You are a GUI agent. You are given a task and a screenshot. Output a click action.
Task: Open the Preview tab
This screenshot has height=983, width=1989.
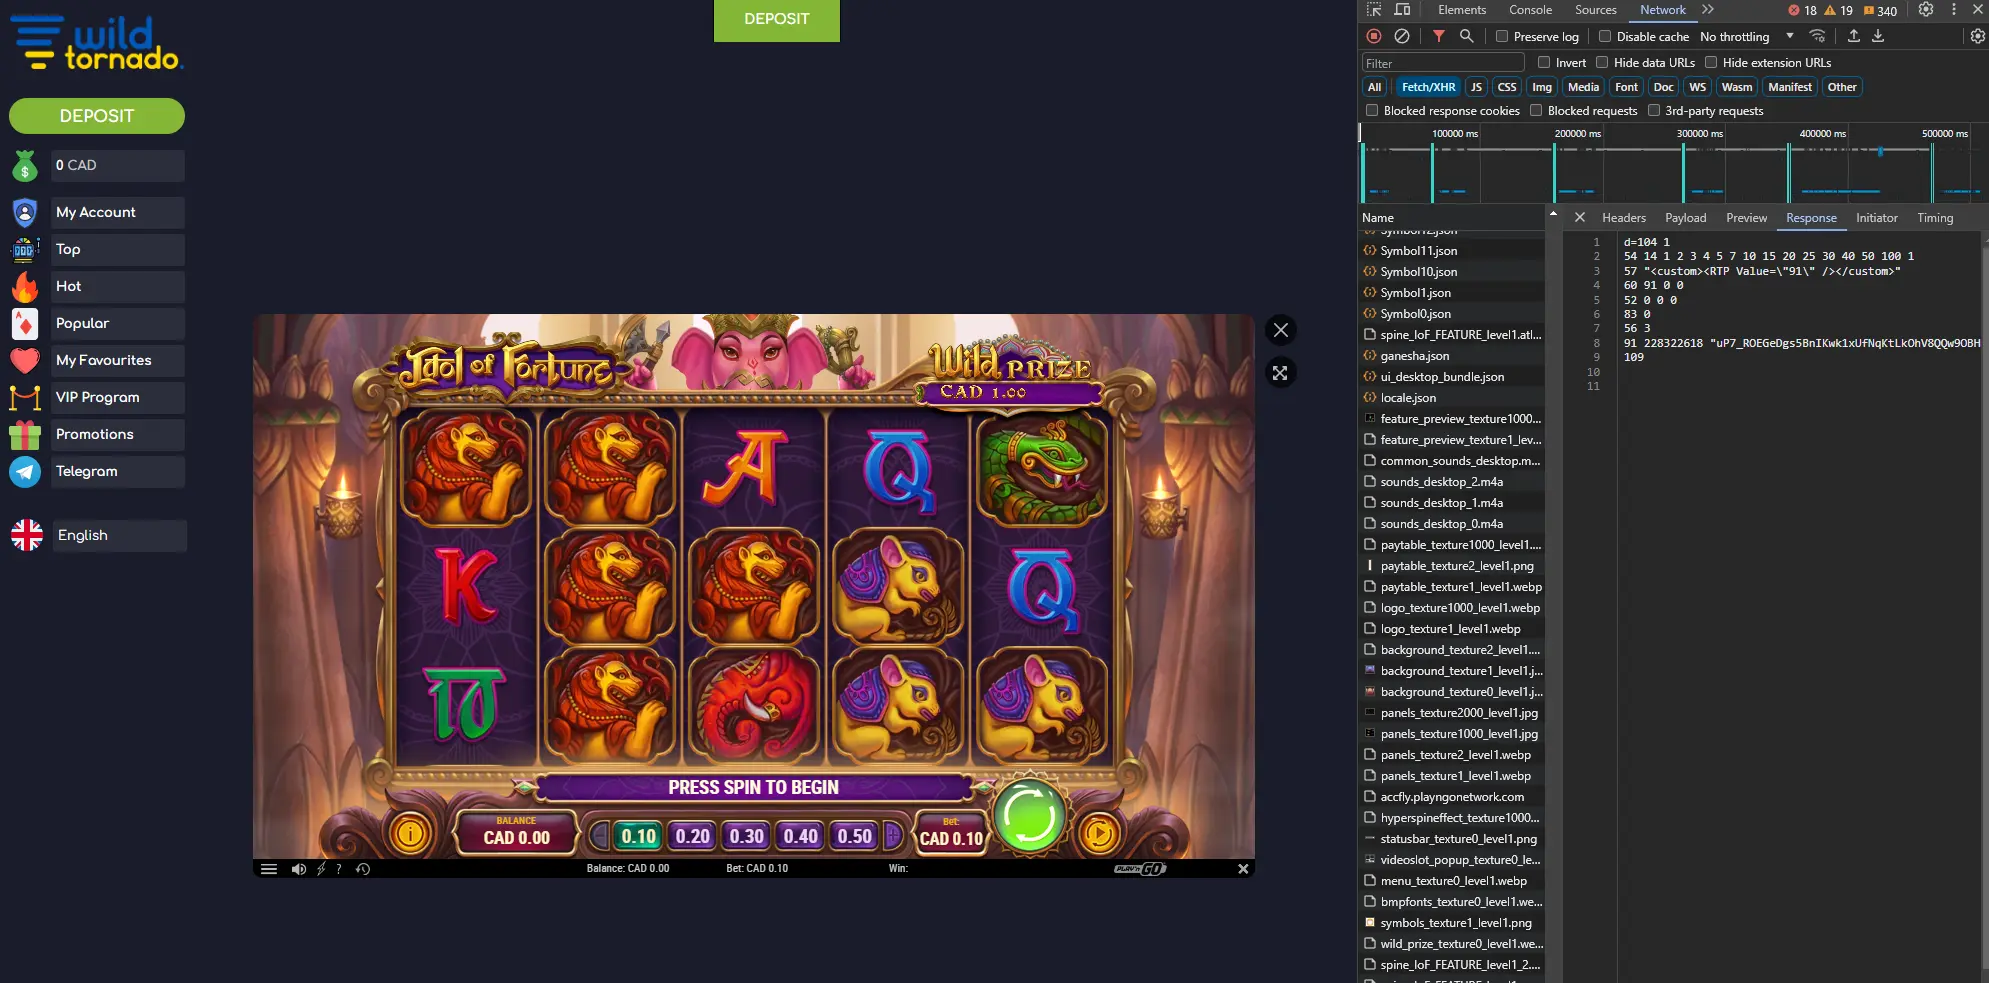(1746, 218)
